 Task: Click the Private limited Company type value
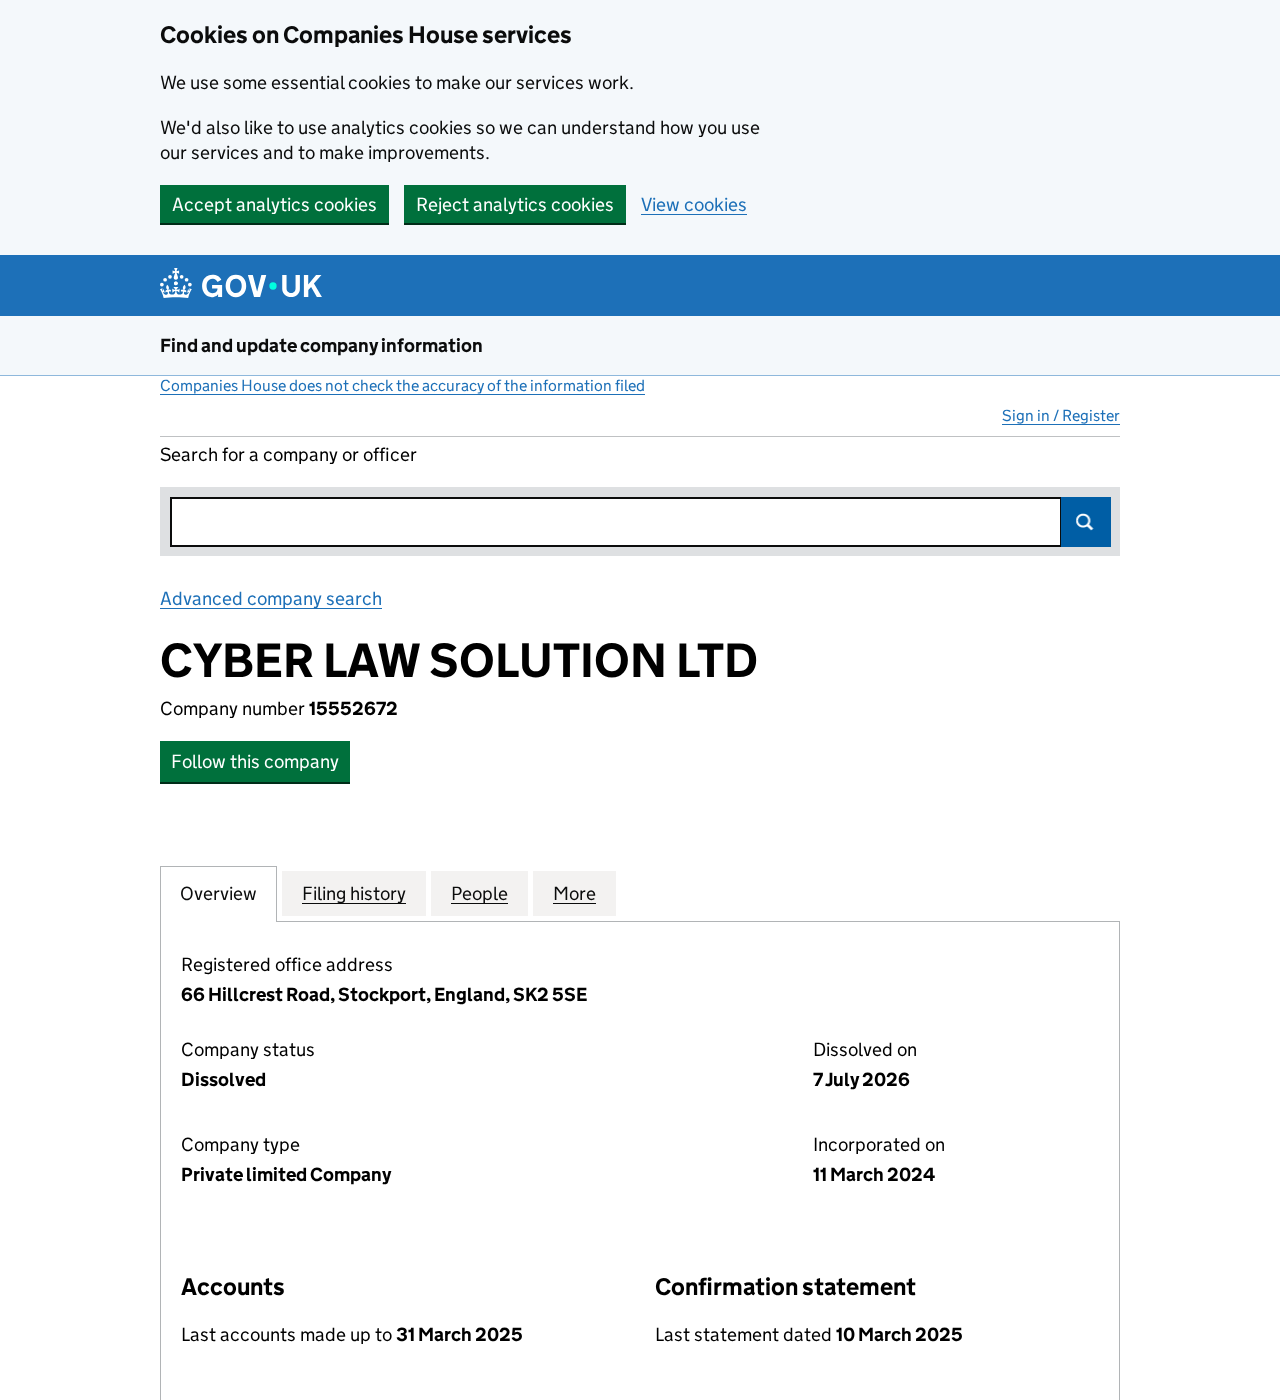coord(286,1175)
